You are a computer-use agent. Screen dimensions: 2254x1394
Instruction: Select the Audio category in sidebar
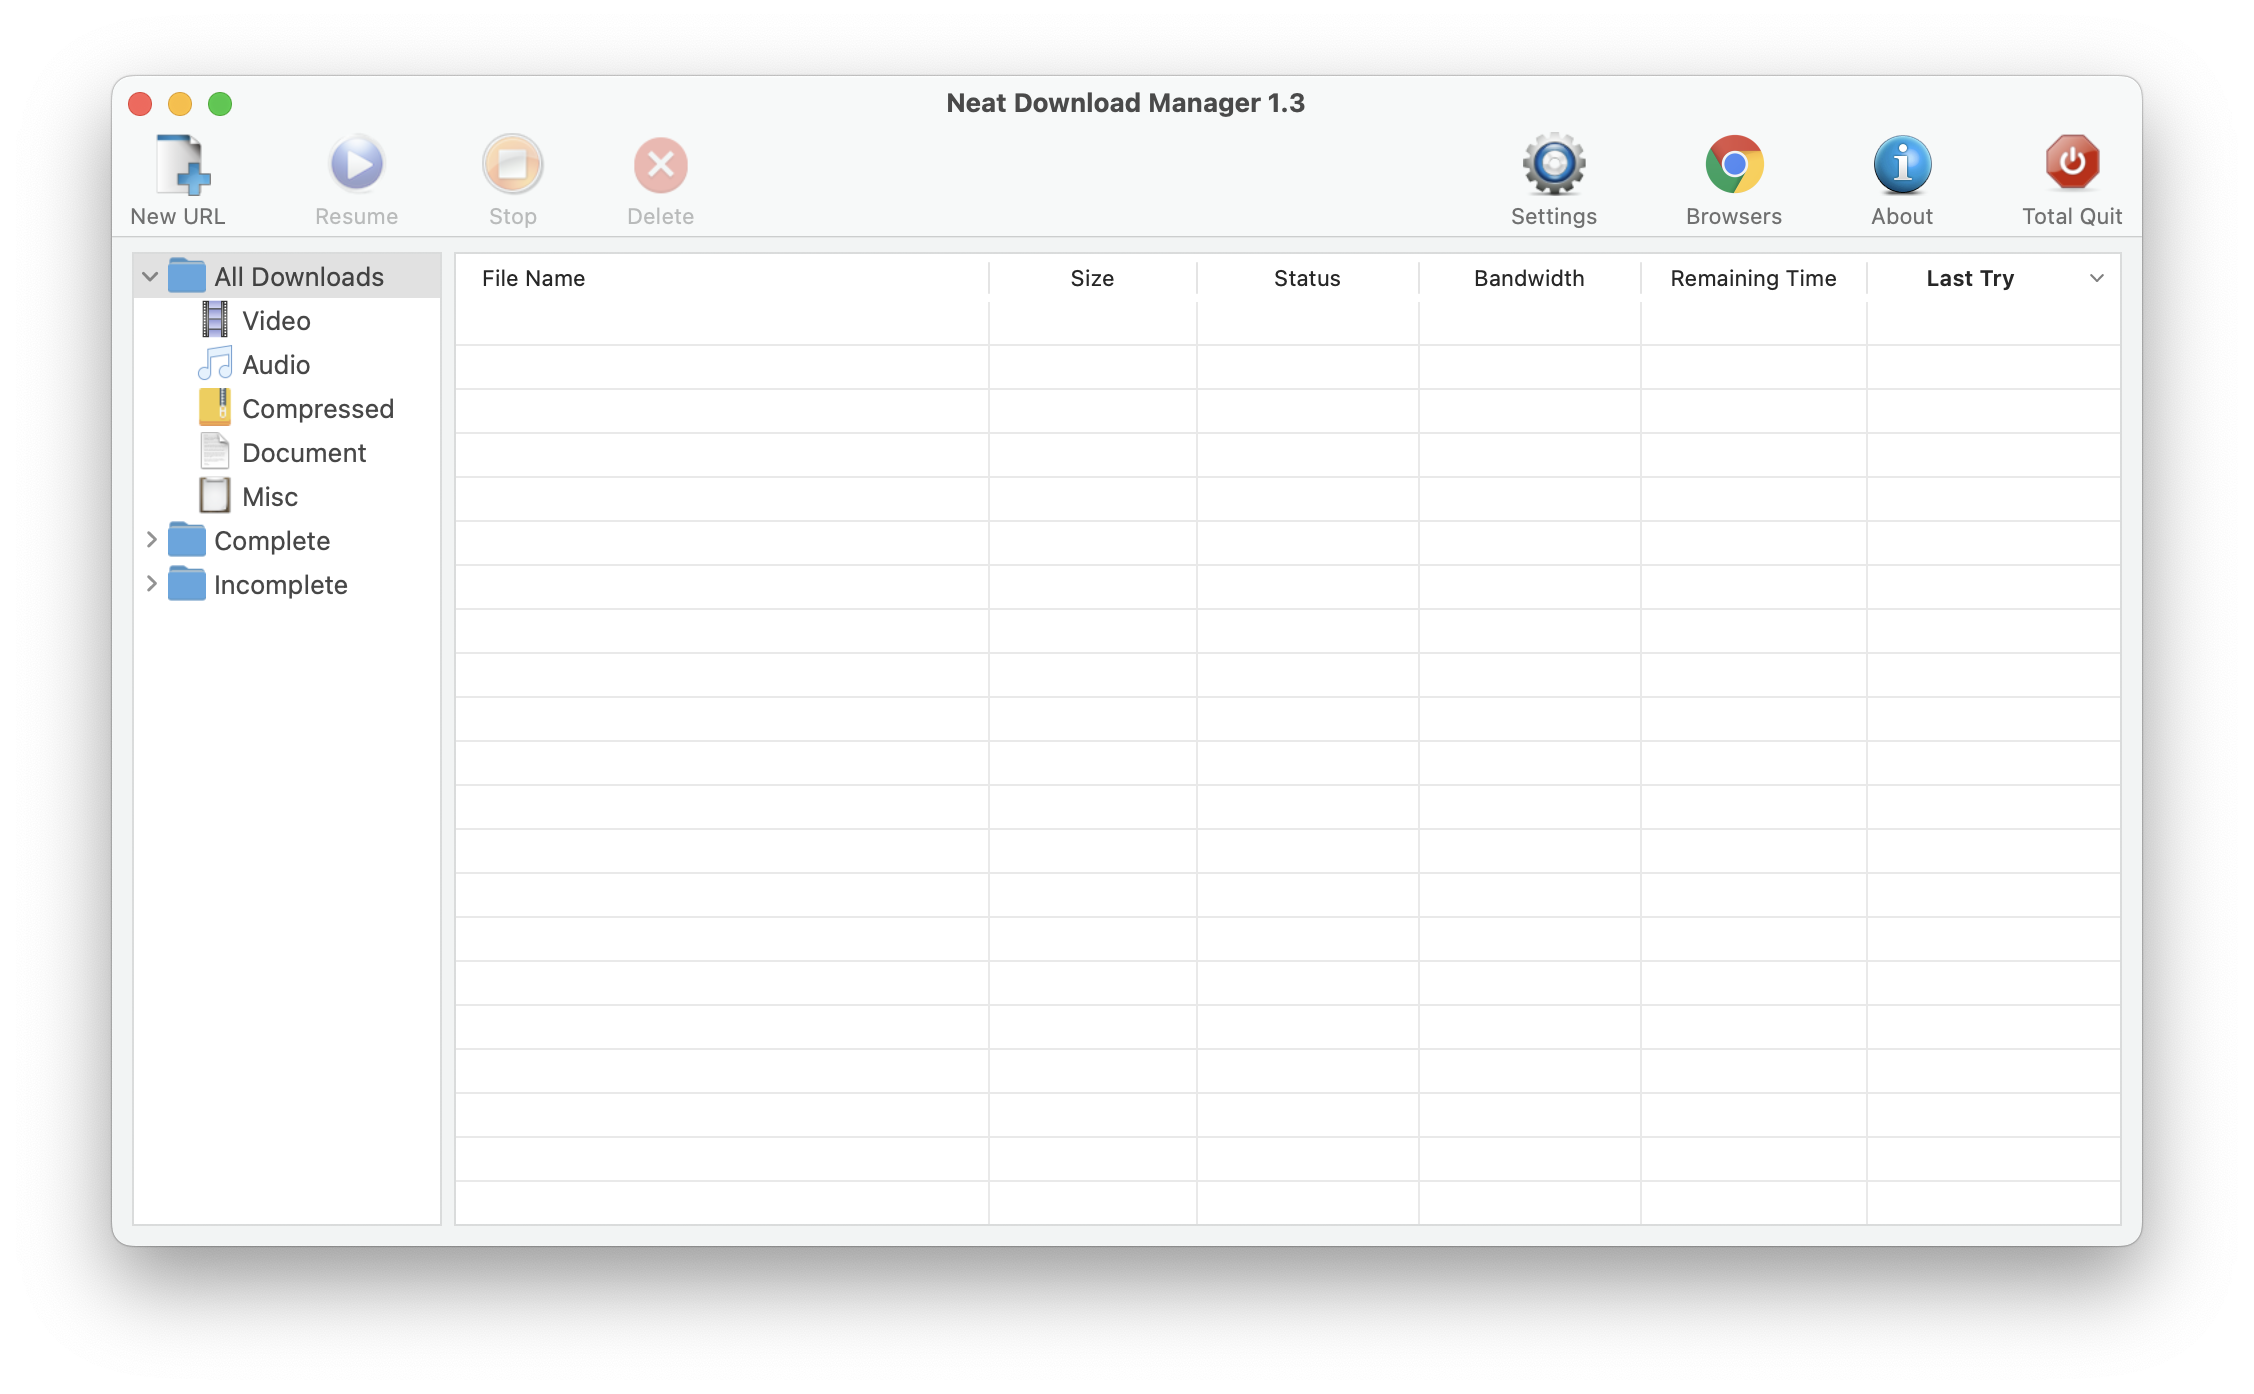click(x=274, y=364)
